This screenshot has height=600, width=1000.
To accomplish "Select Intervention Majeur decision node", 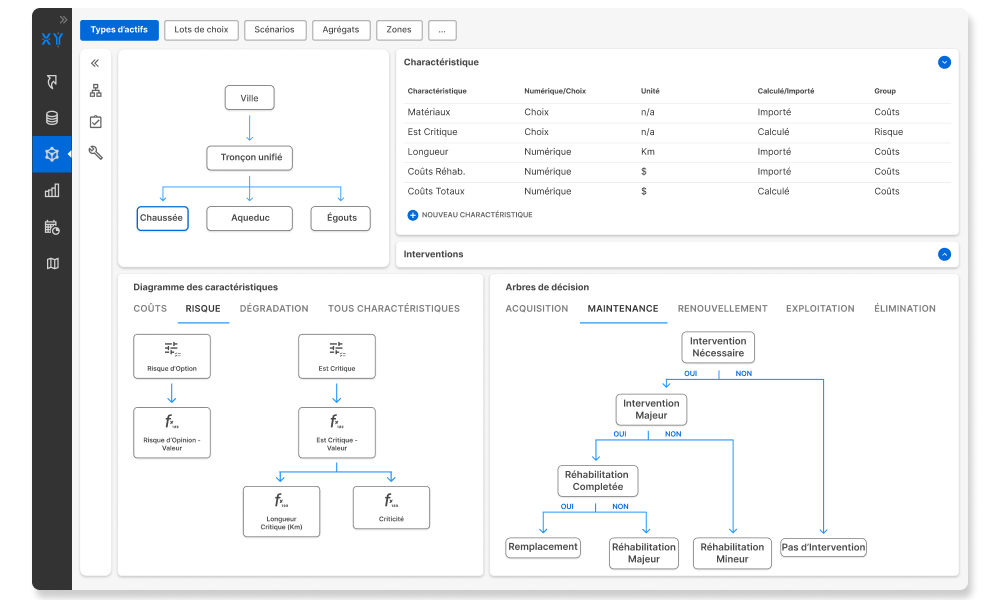I will [651, 409].
